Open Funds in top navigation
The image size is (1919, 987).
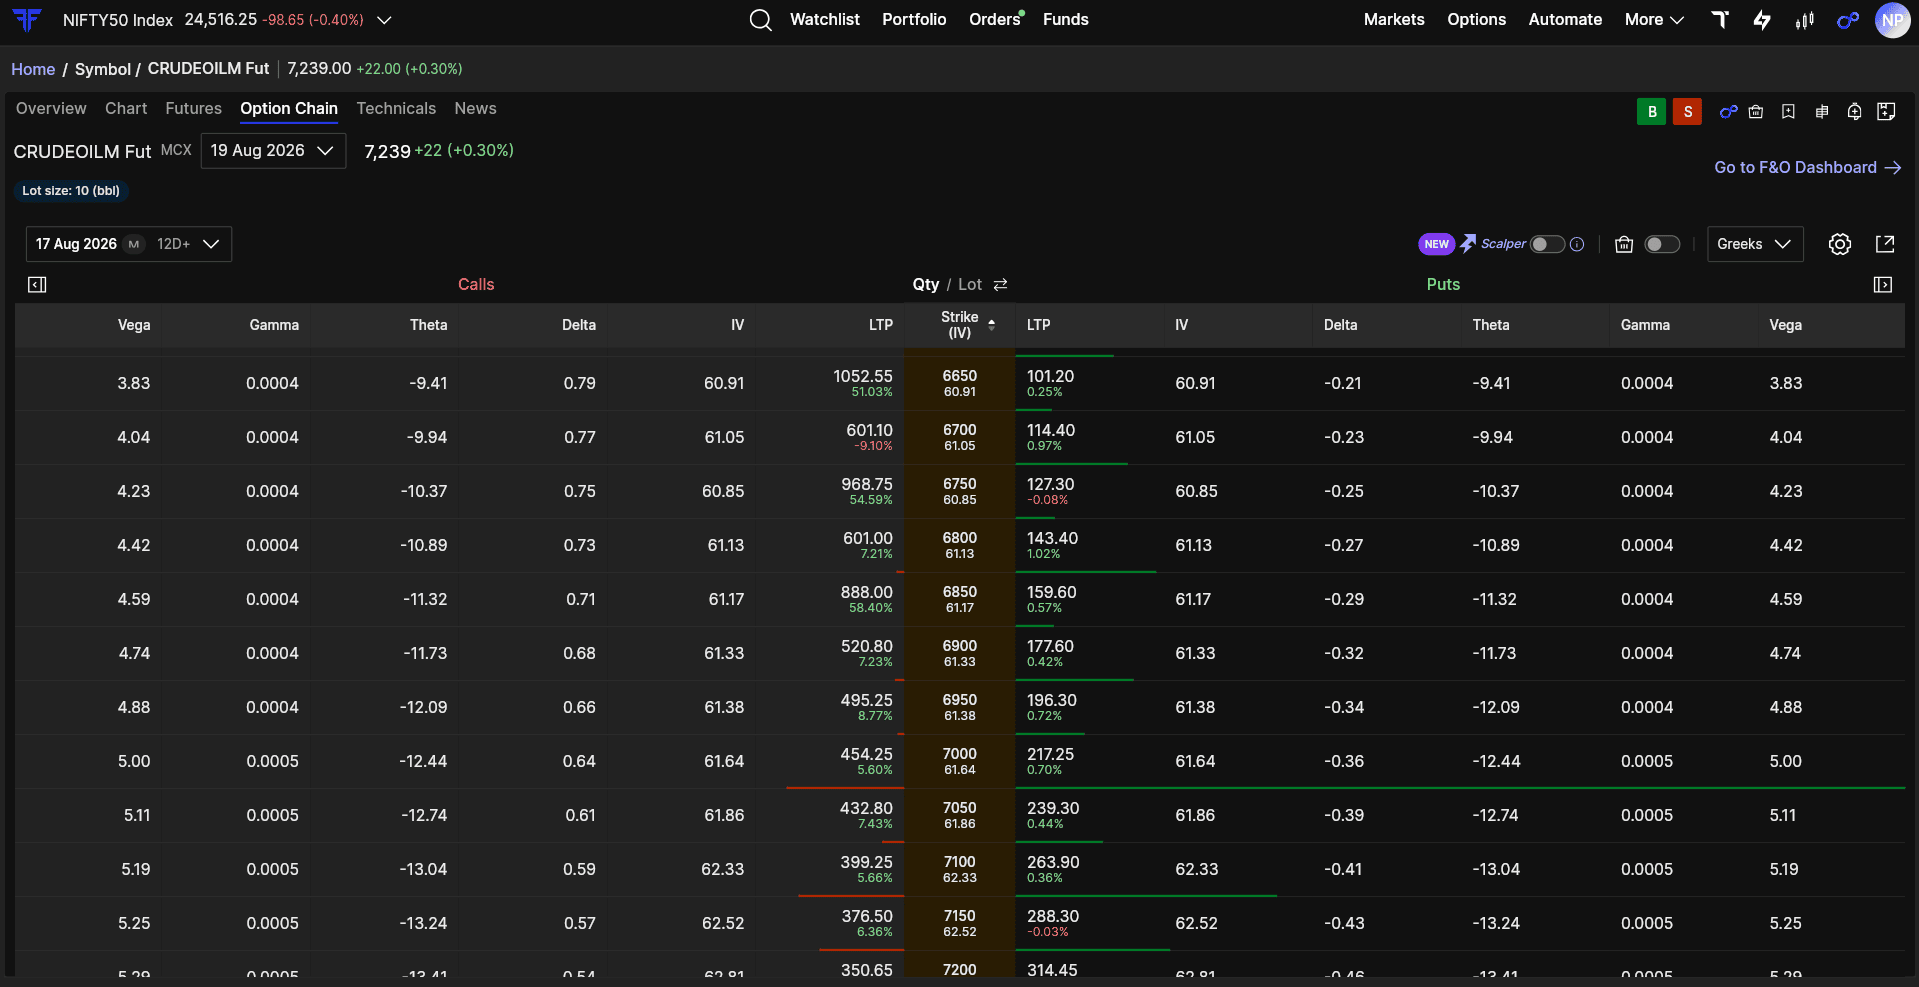(1065, 20)
